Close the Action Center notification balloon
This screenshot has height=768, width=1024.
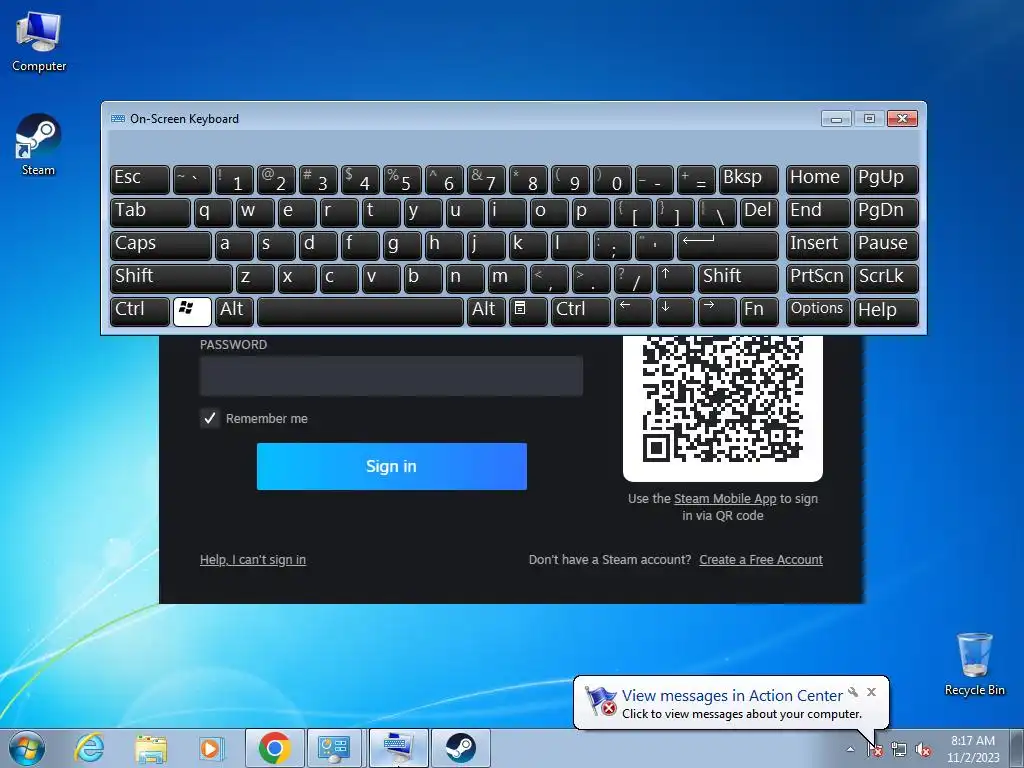871,692
